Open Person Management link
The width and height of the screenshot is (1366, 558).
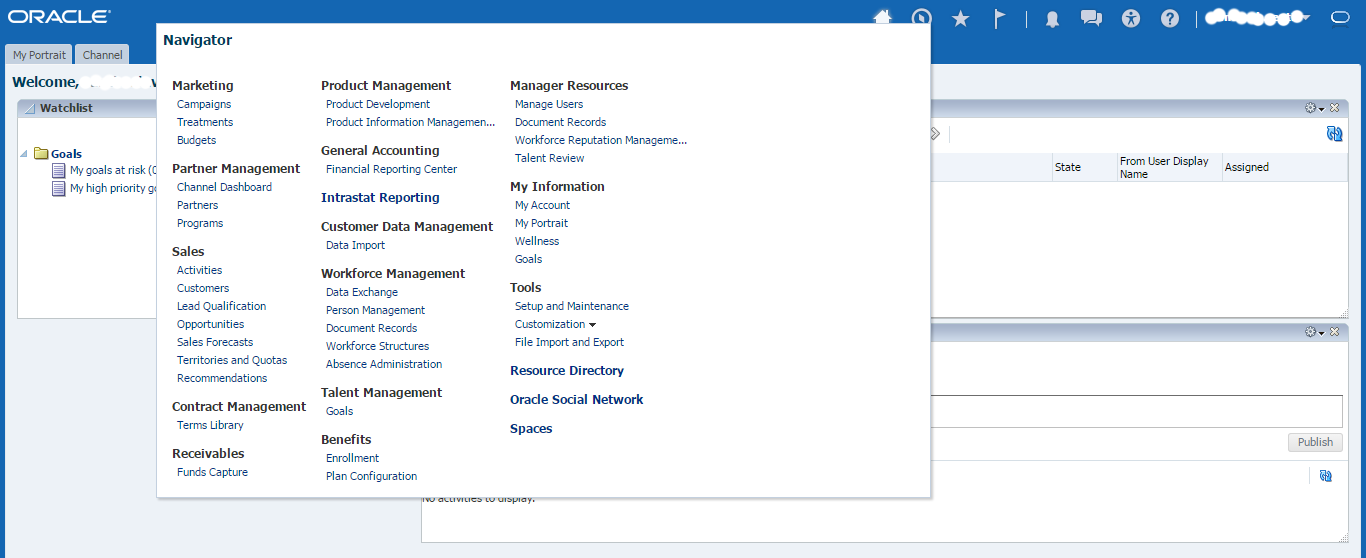tap(375, 310)
